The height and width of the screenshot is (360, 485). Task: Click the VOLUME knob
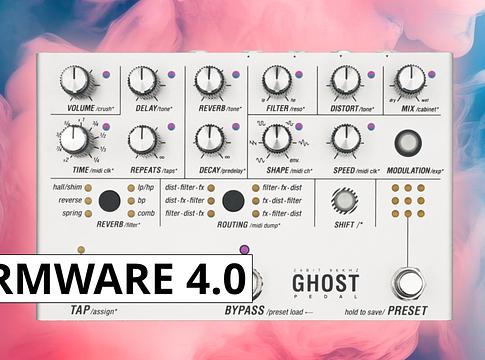click(75, 80)
